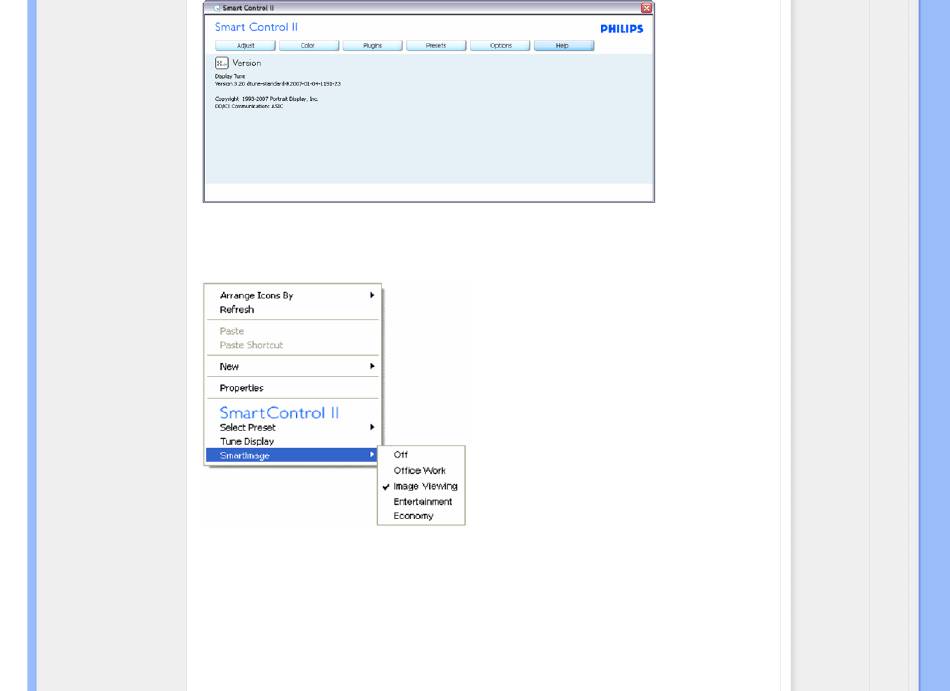Click the Help tab
Image resolution: width=950 pixels, height=691 pixels.
(563, 45)
